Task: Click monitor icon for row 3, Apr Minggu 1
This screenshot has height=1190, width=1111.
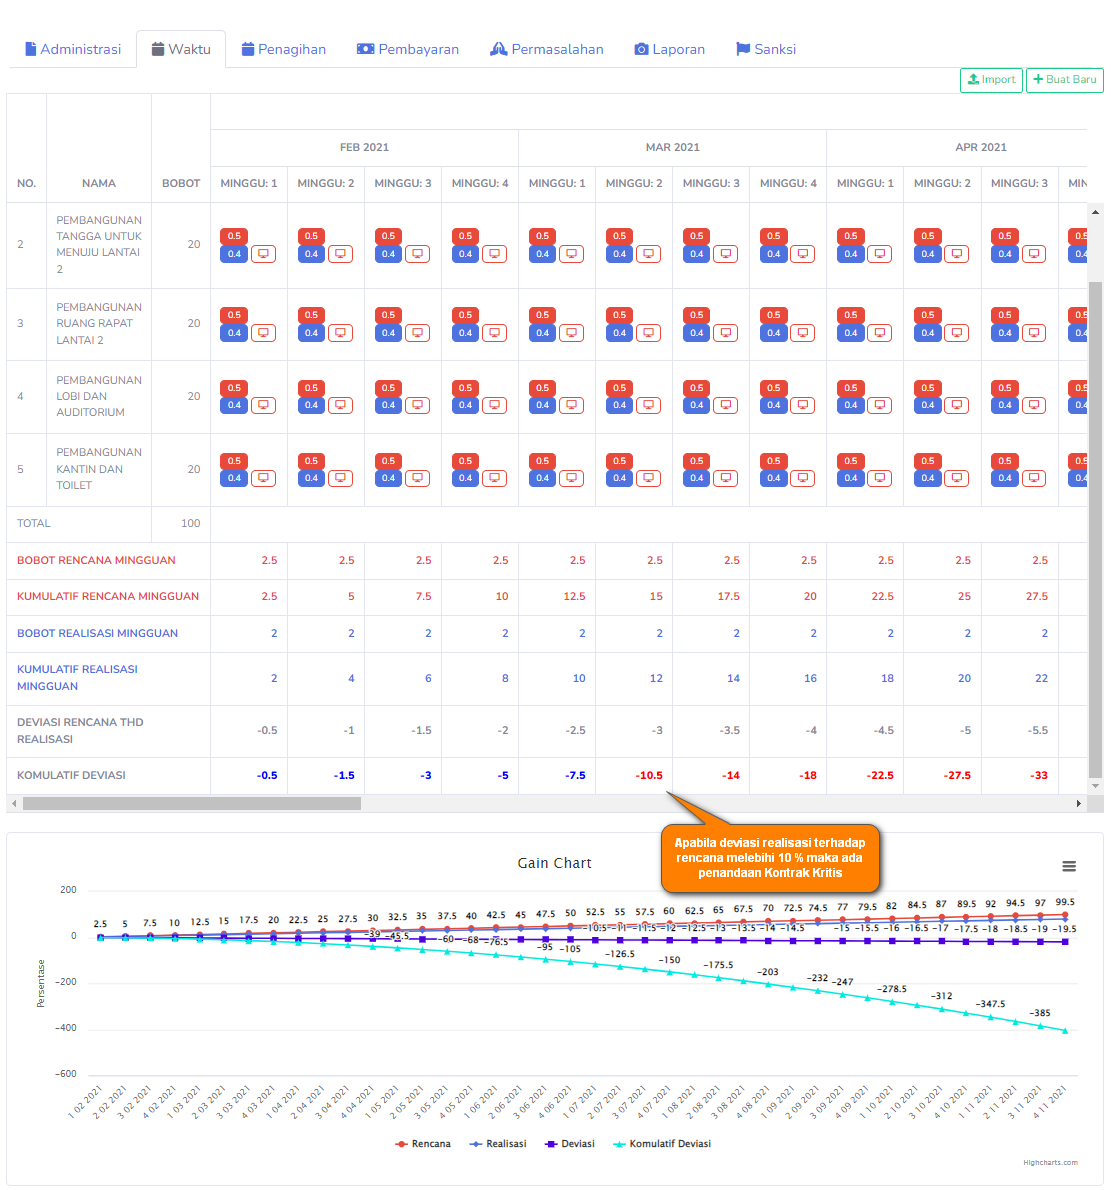Action: tap(879, 333)
